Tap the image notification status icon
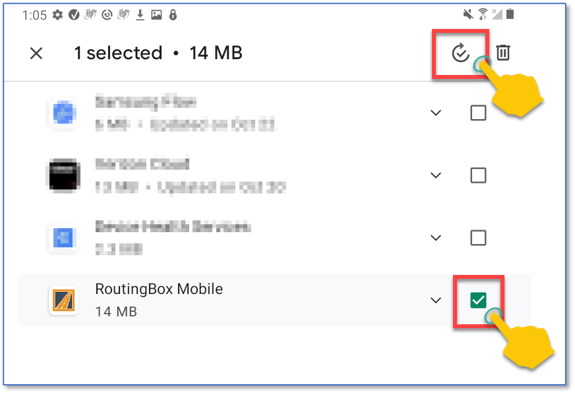 (157, 15)
